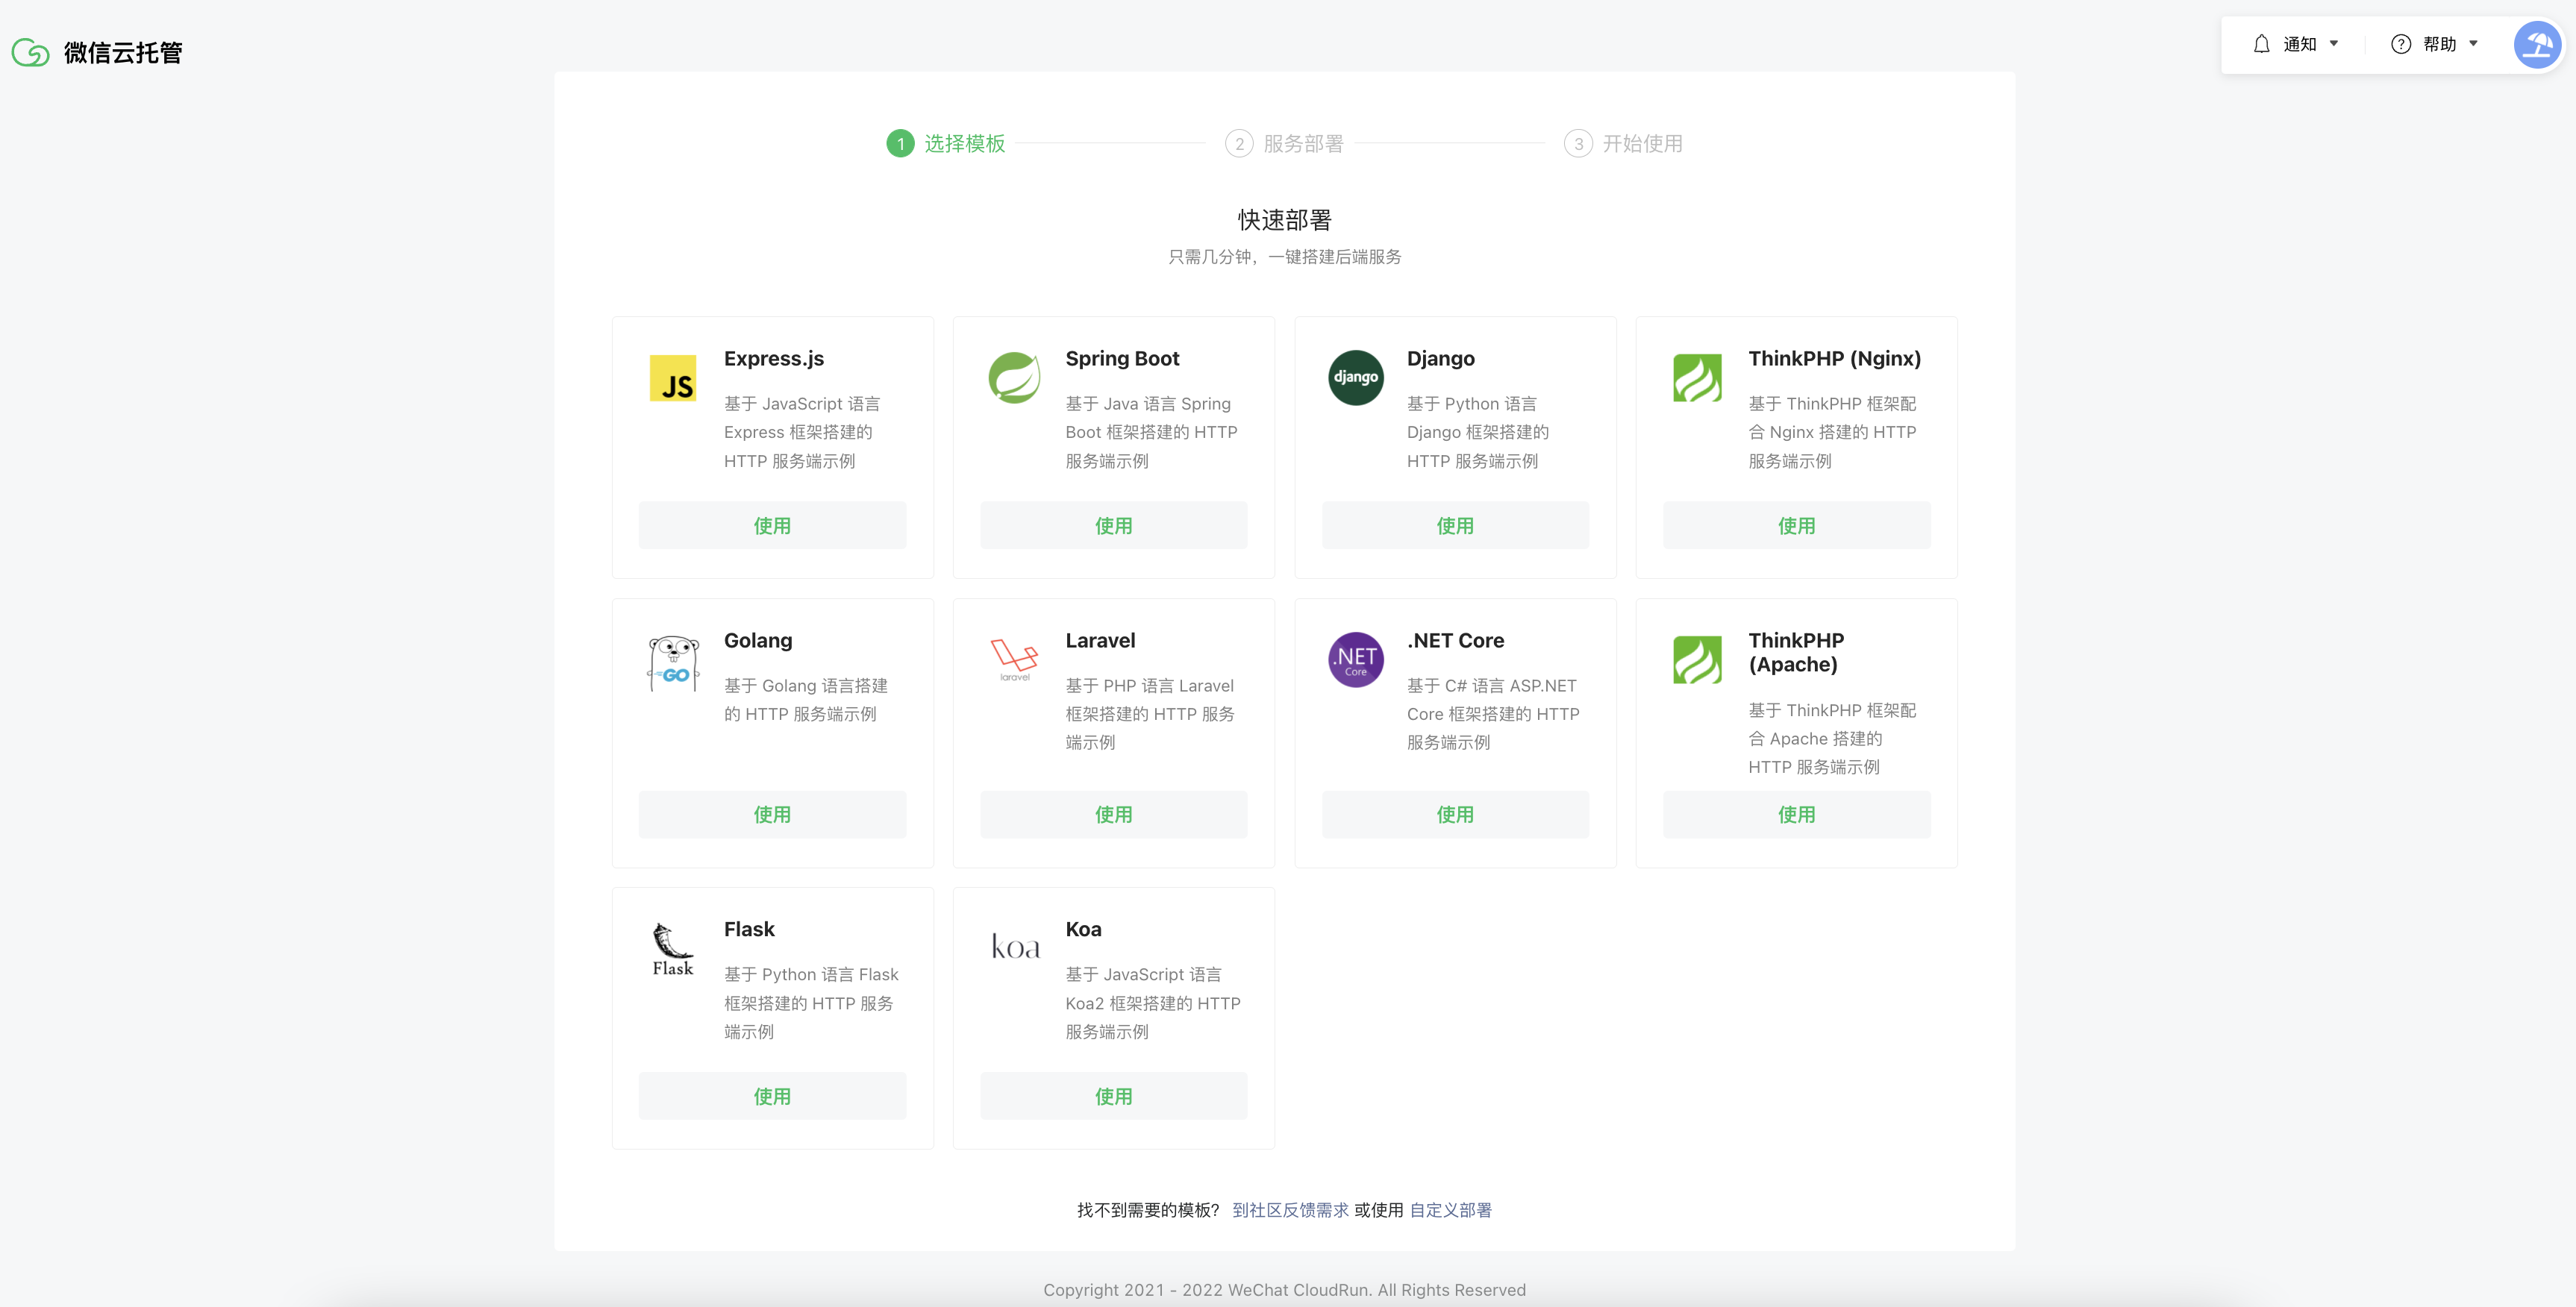Open the user avatar in top right
This screenshot has height=1307, width=2576.
click(2537, 44)
